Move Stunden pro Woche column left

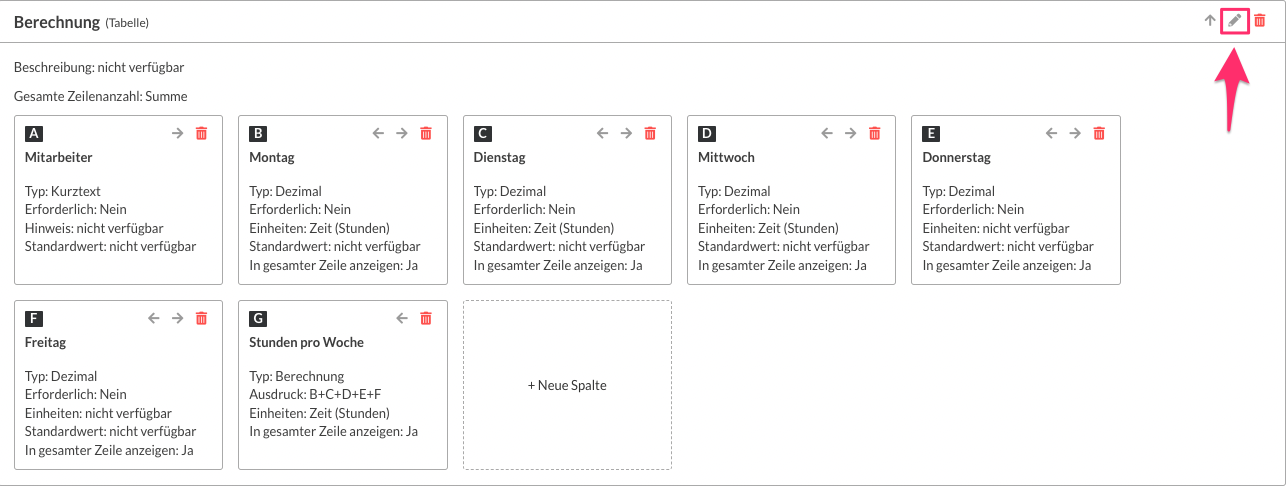(402, 318)
